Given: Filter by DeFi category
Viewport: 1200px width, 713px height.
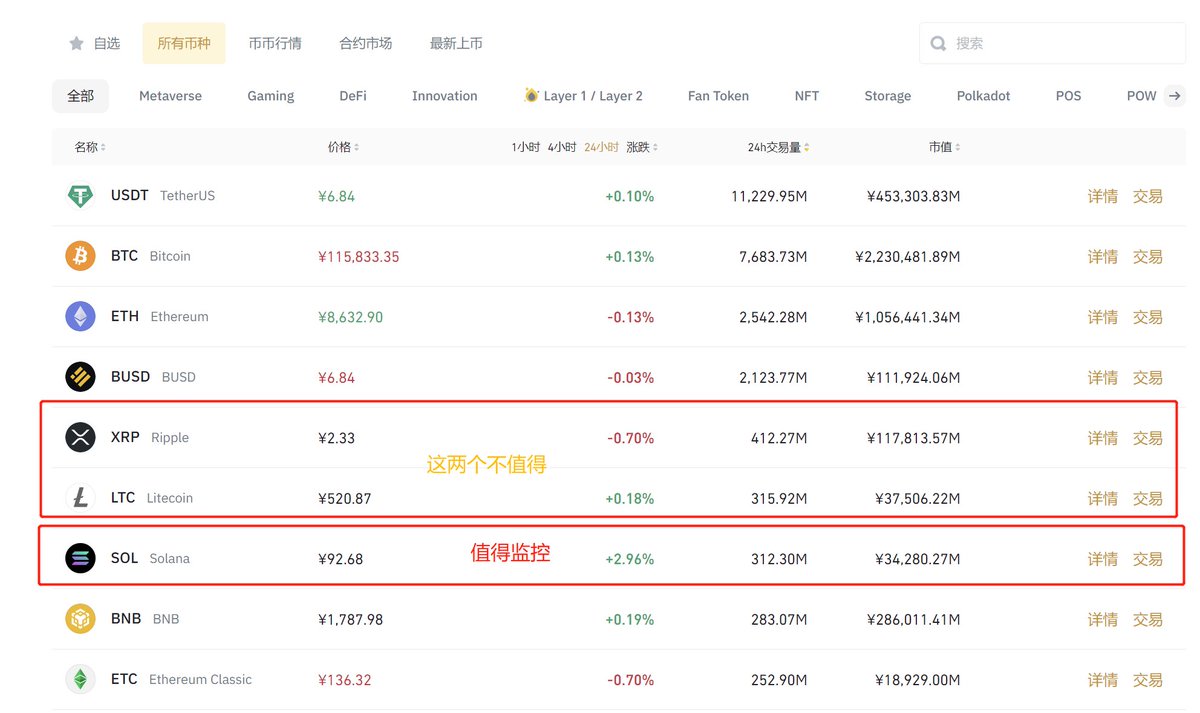Looking at the screenshot, I should pos(353,96).
